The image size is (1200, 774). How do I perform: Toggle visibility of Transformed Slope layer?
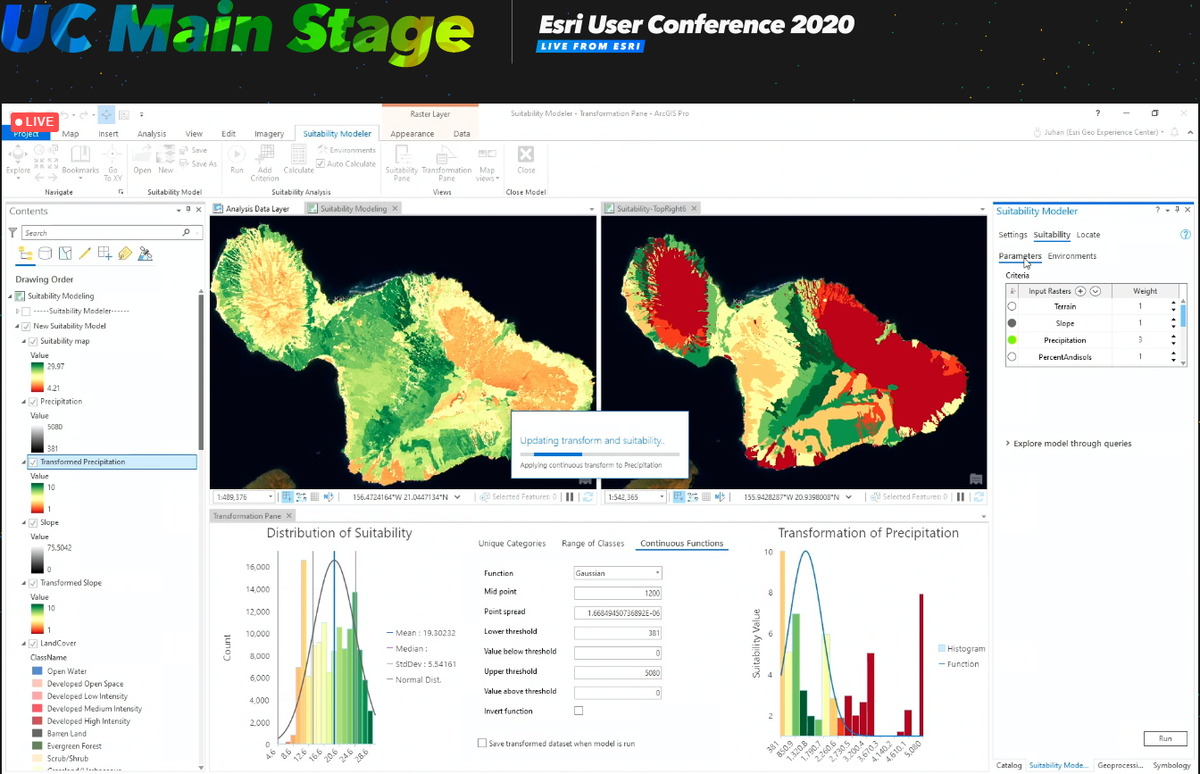coord(33,583)
